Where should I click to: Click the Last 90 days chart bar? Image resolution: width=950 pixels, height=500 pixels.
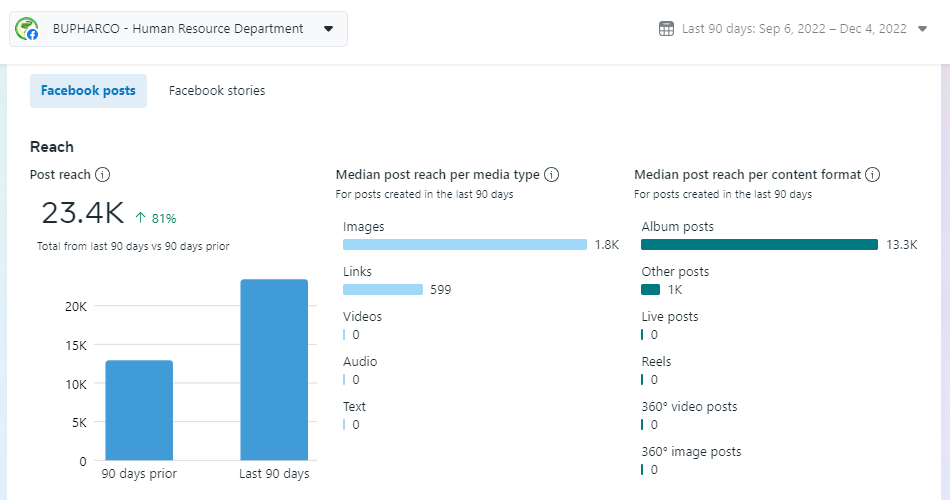click(274, 370)
